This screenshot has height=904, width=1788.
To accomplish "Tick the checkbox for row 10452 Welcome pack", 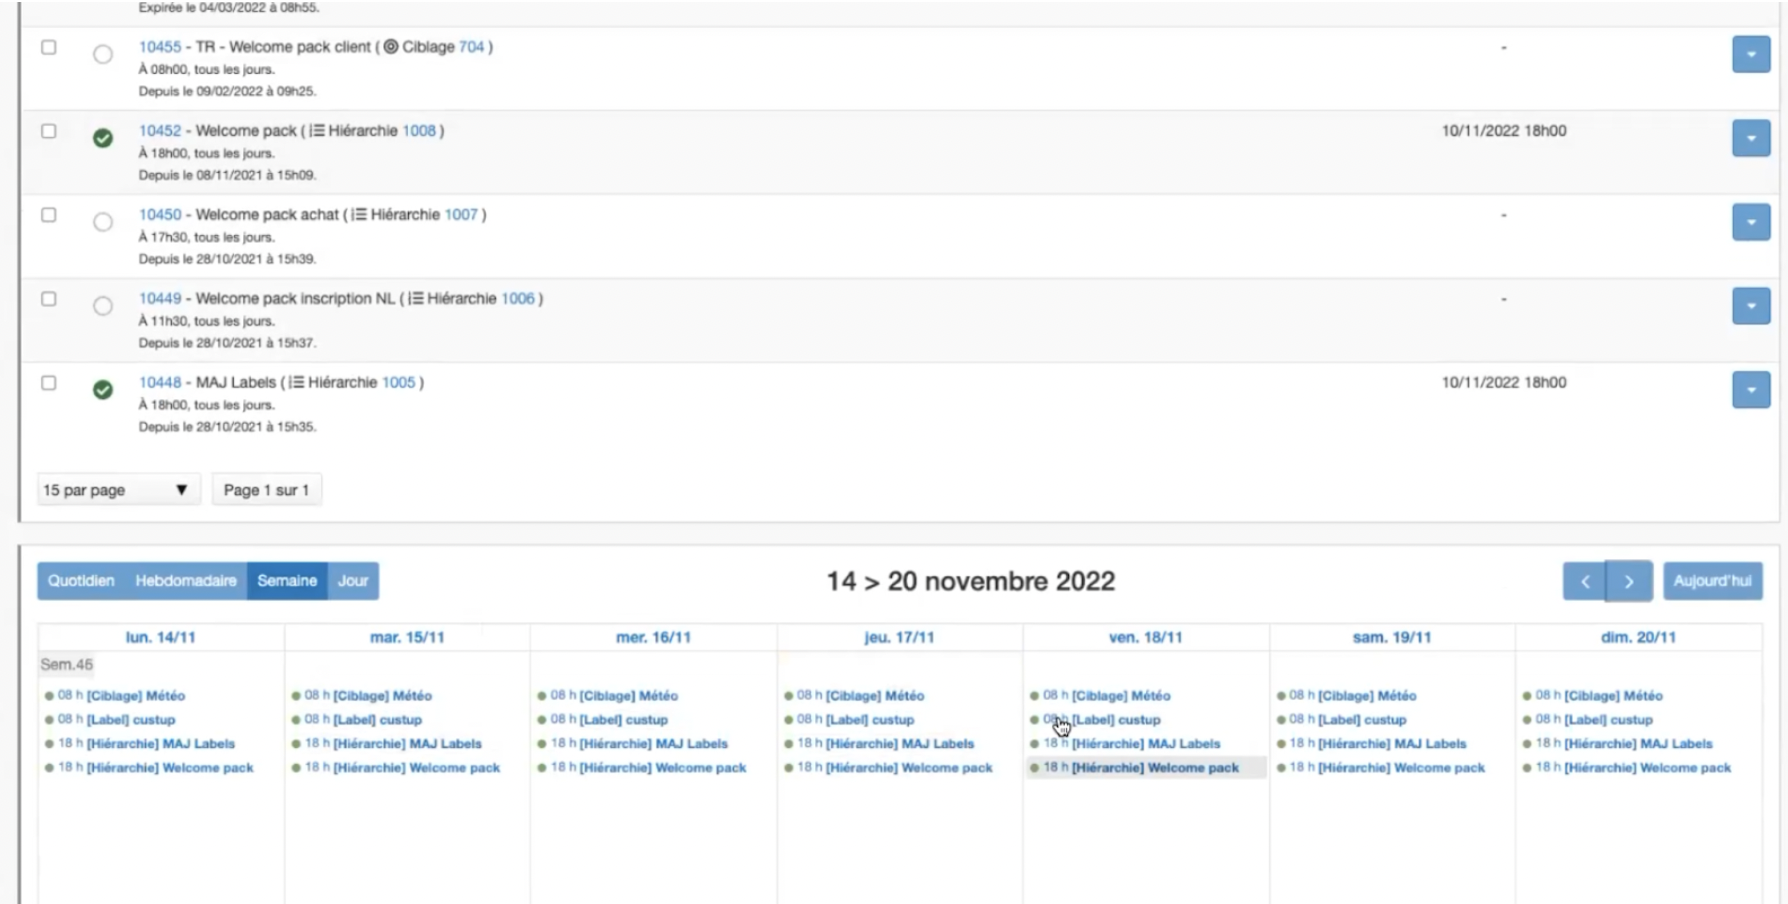I will [48, 131].
